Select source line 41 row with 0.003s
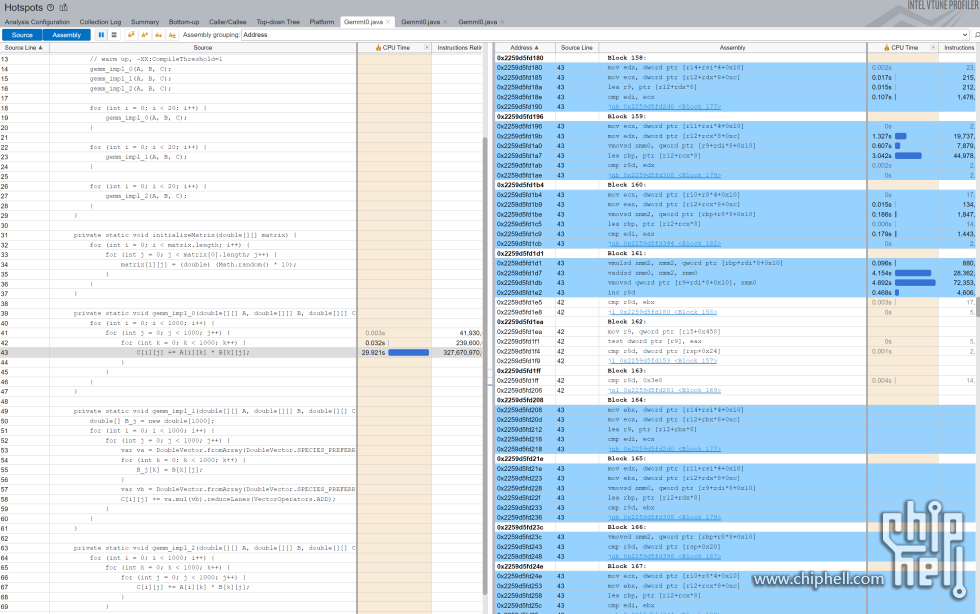 [242, 333]
